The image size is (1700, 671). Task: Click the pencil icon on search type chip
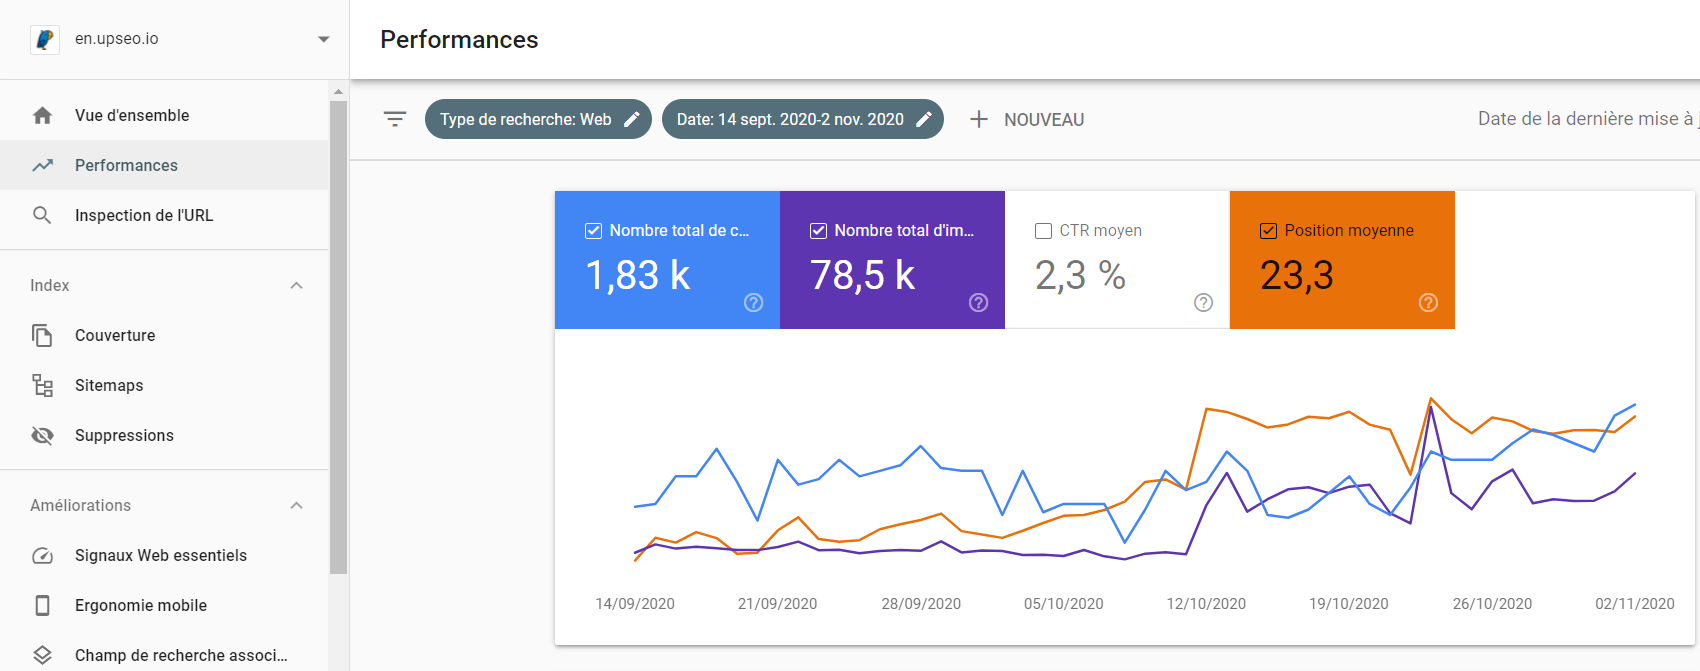[x=631, y=119]
